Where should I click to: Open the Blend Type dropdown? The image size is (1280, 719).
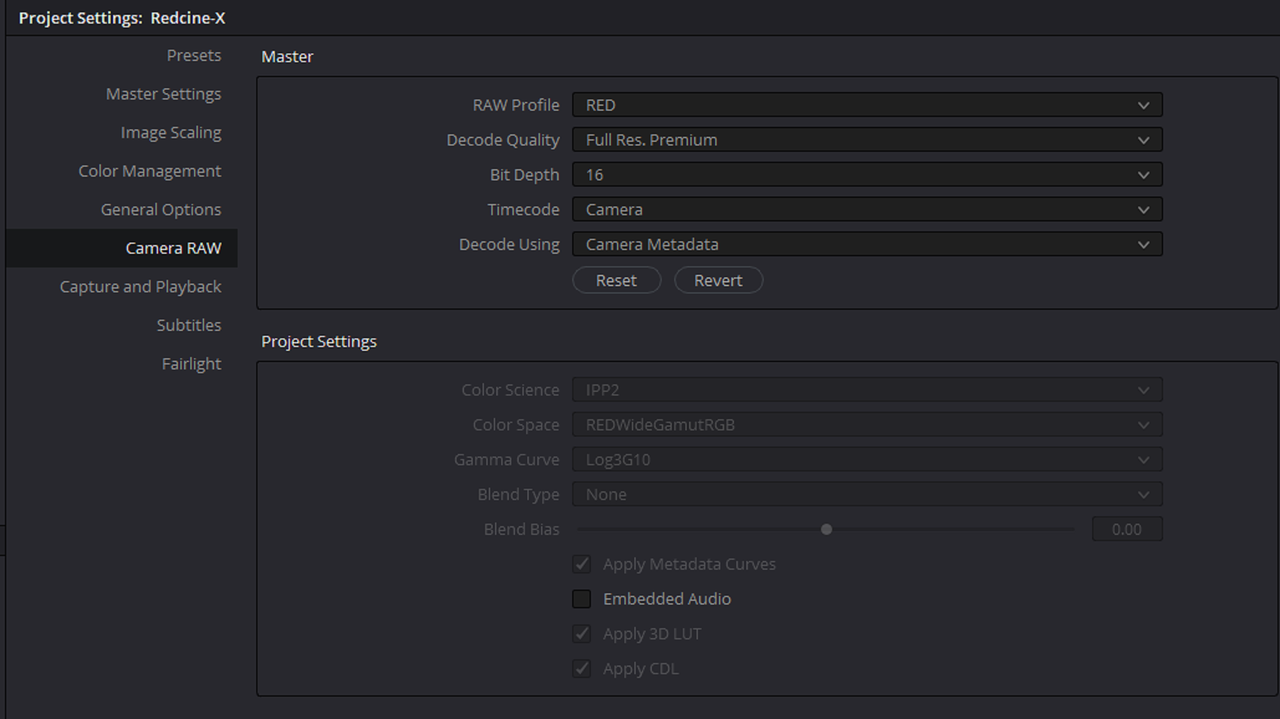867,495
